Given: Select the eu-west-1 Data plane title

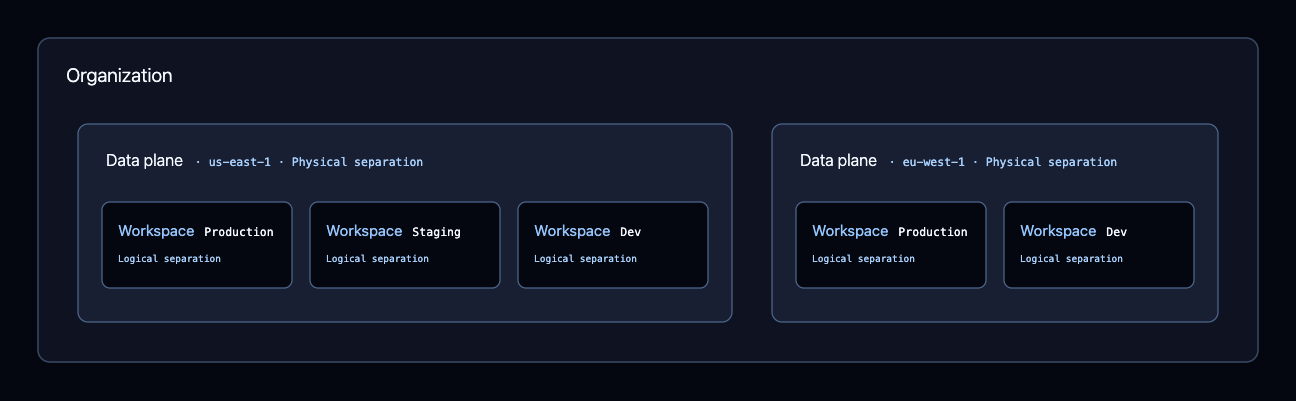Looking at the screenshot, I should pyautogui.click(x=839, y=161).
